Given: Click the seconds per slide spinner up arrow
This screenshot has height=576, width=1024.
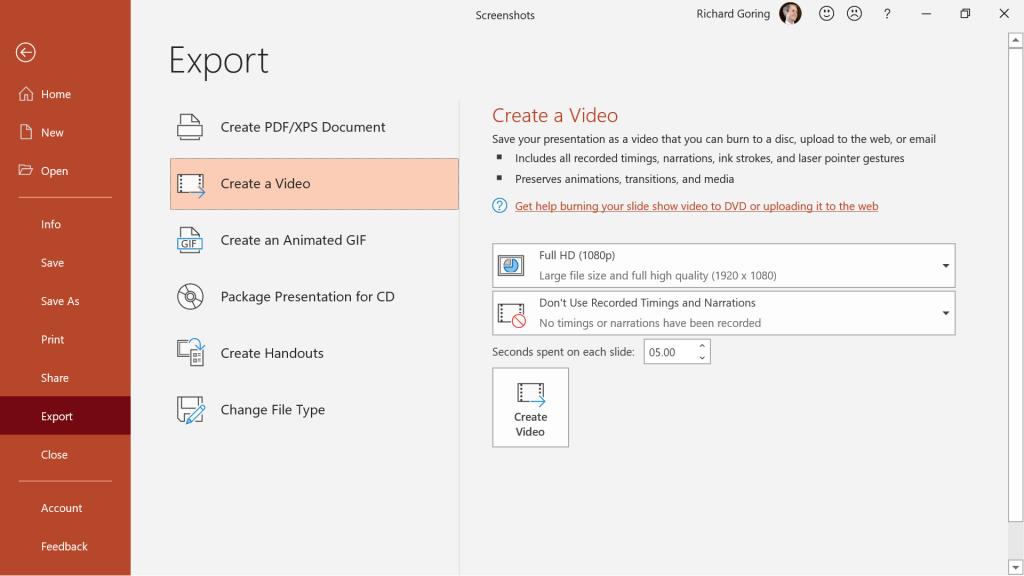Looking at the screenshot, I should 701,347.
